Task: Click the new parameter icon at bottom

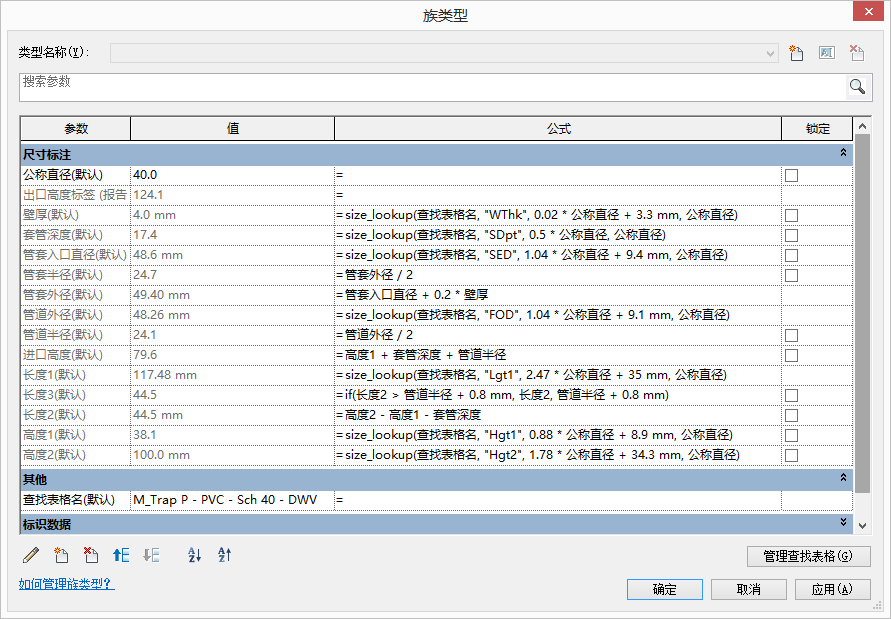Action: pos(61,555)
